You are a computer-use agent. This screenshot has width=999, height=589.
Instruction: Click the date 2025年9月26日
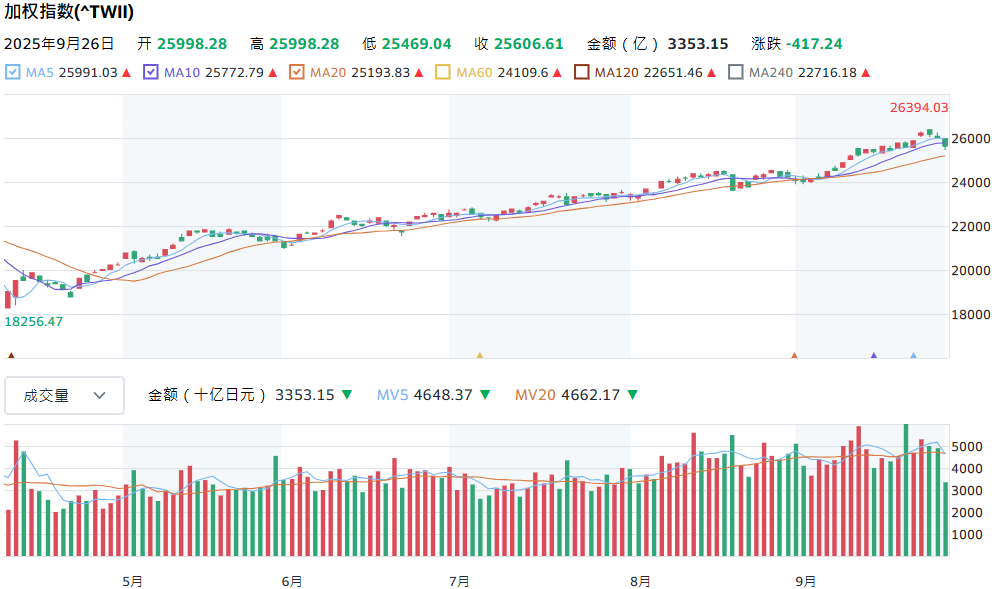point(59,43)
